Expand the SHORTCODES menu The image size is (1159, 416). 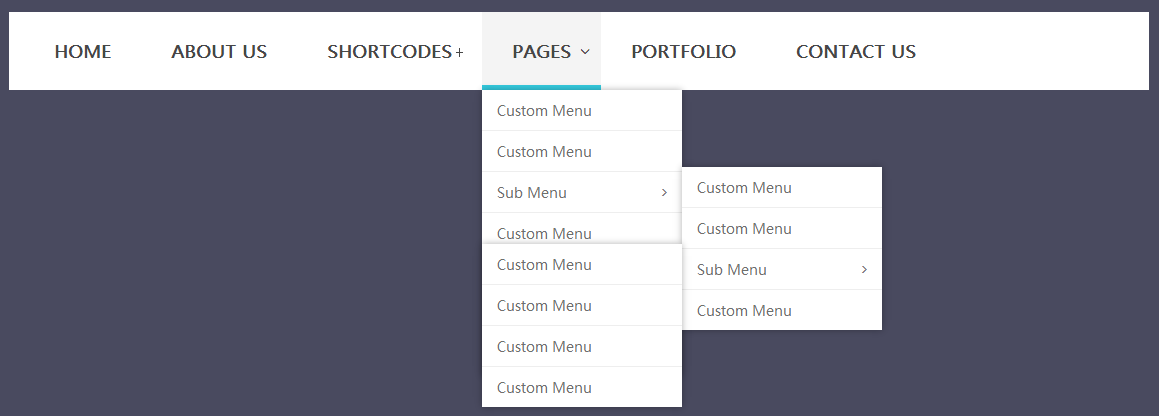point(389,52)
